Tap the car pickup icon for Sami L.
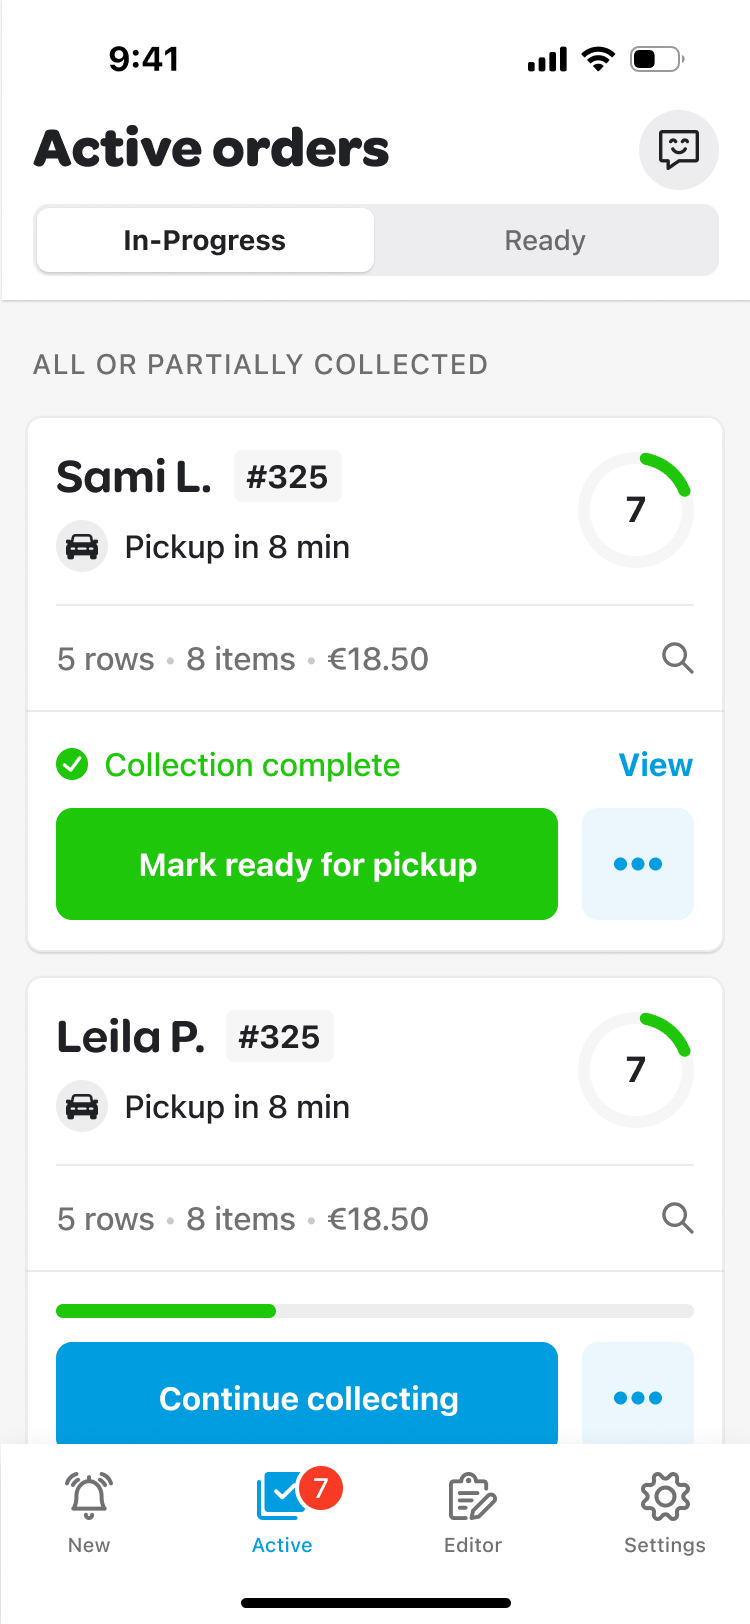 point(82,547)
